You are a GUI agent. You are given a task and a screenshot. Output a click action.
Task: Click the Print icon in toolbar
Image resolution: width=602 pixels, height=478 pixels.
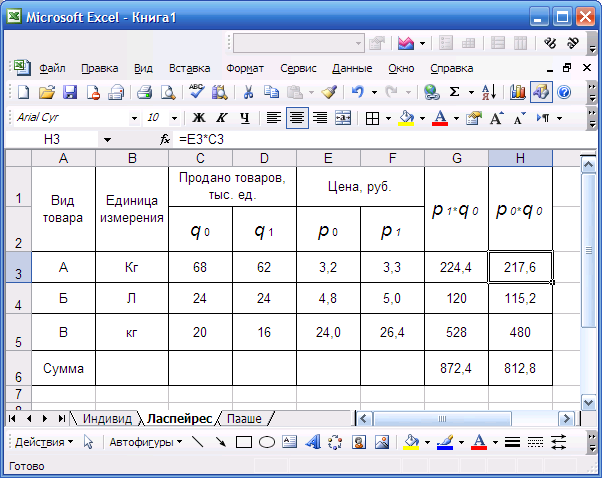click(x=144, y=92)
